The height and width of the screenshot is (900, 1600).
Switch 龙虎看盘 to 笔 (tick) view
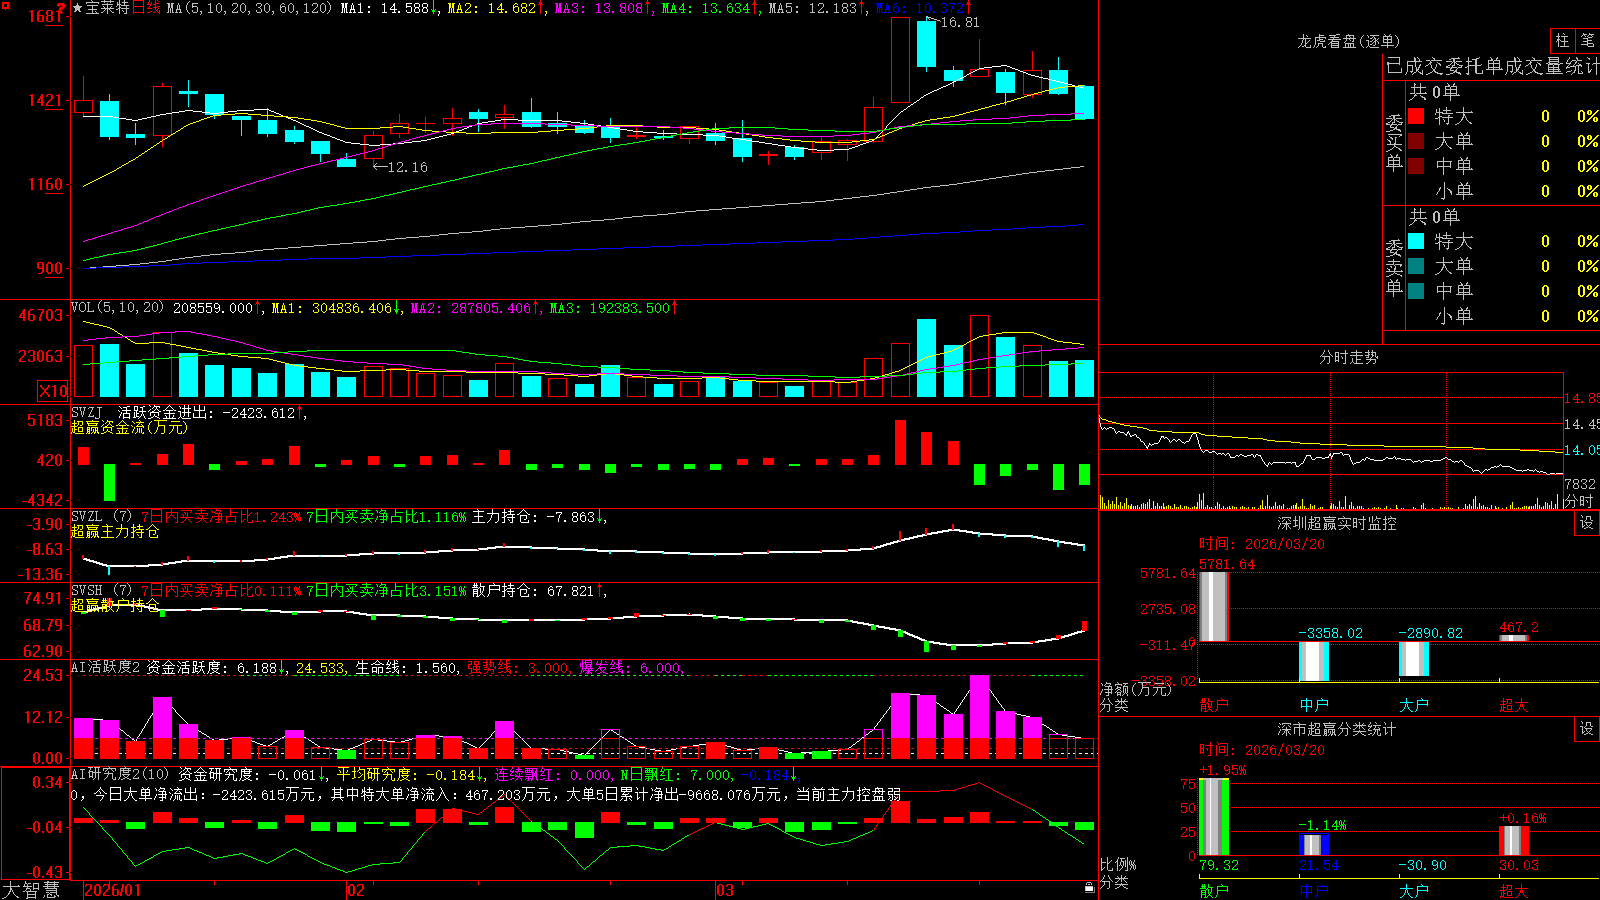(1587, 40)
